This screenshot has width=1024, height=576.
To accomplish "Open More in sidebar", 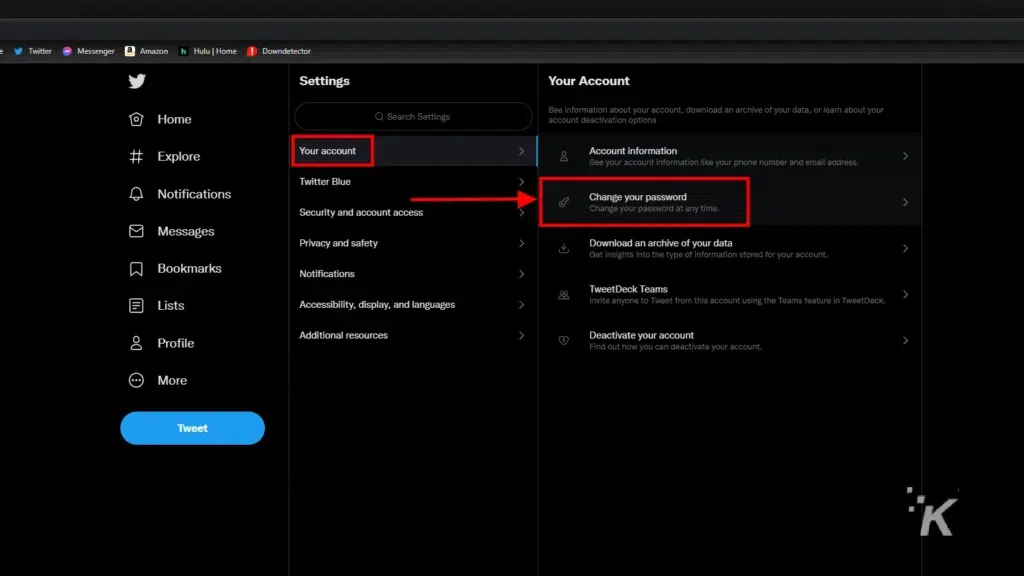I will coord(172,380).
